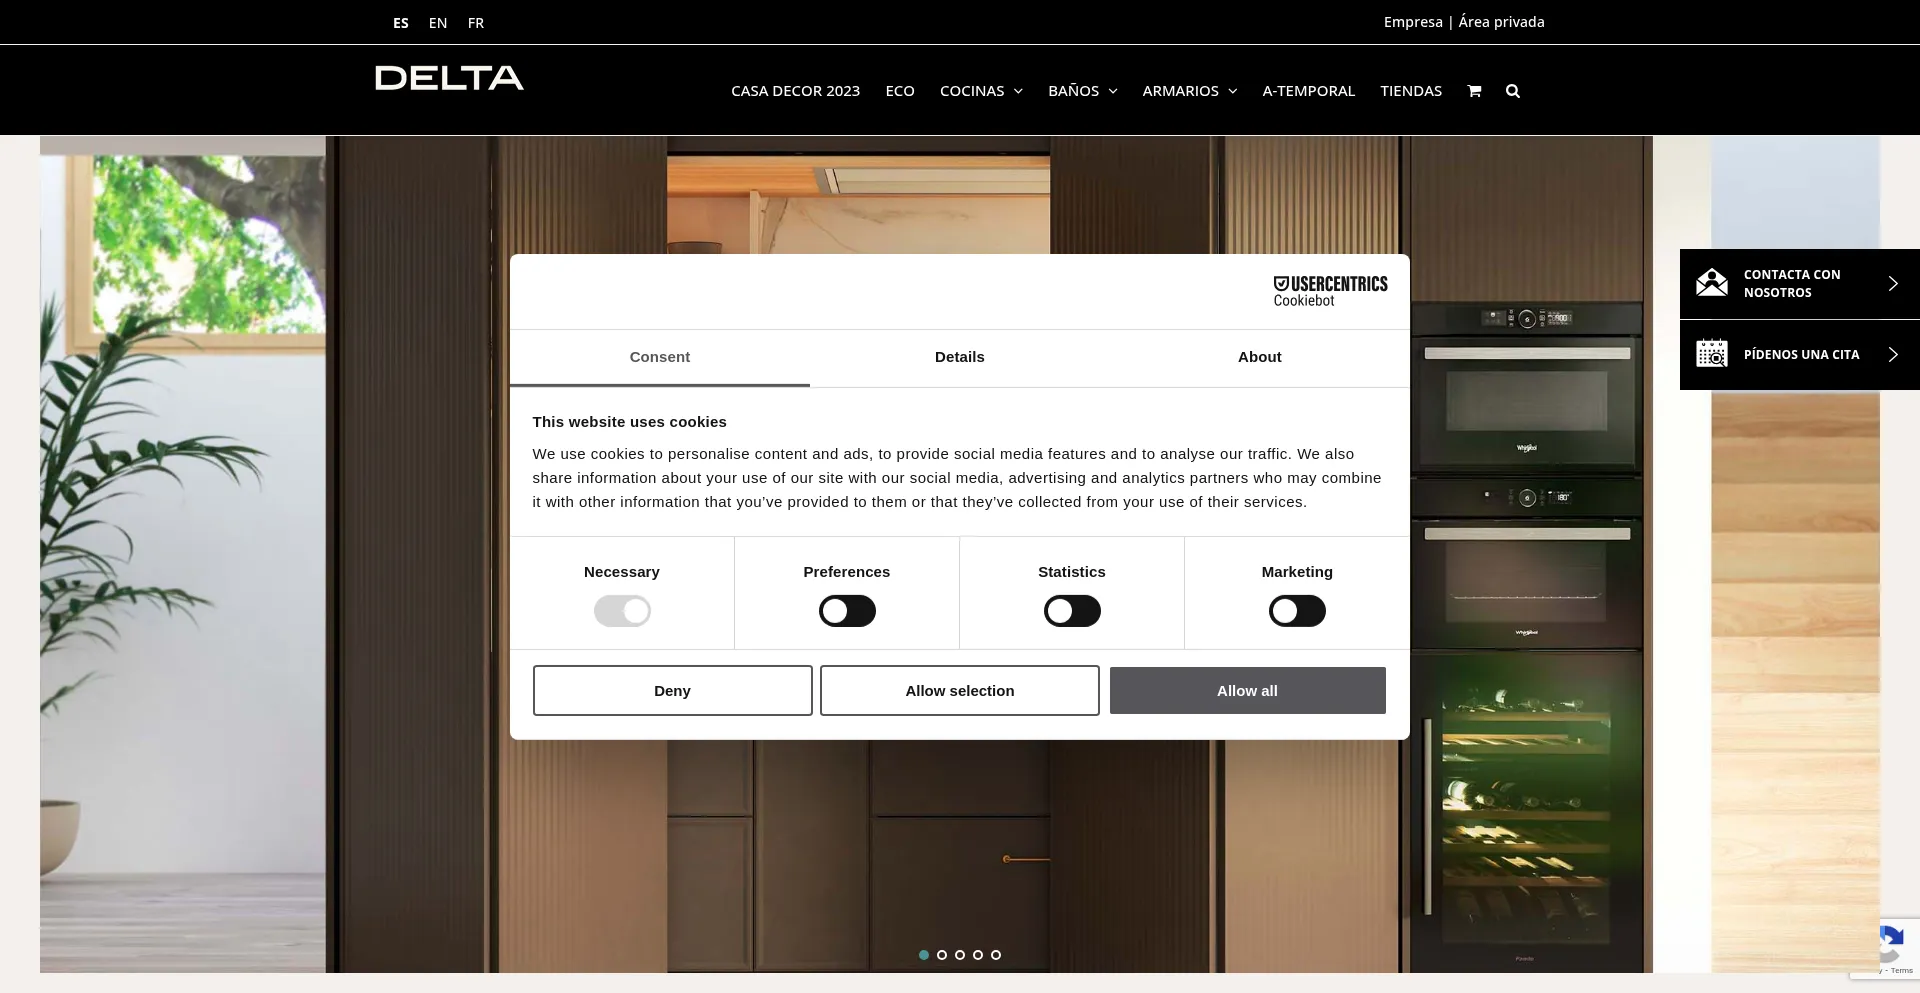
Task: Enable the Statistics cookies toggle
Action: 1072,610
